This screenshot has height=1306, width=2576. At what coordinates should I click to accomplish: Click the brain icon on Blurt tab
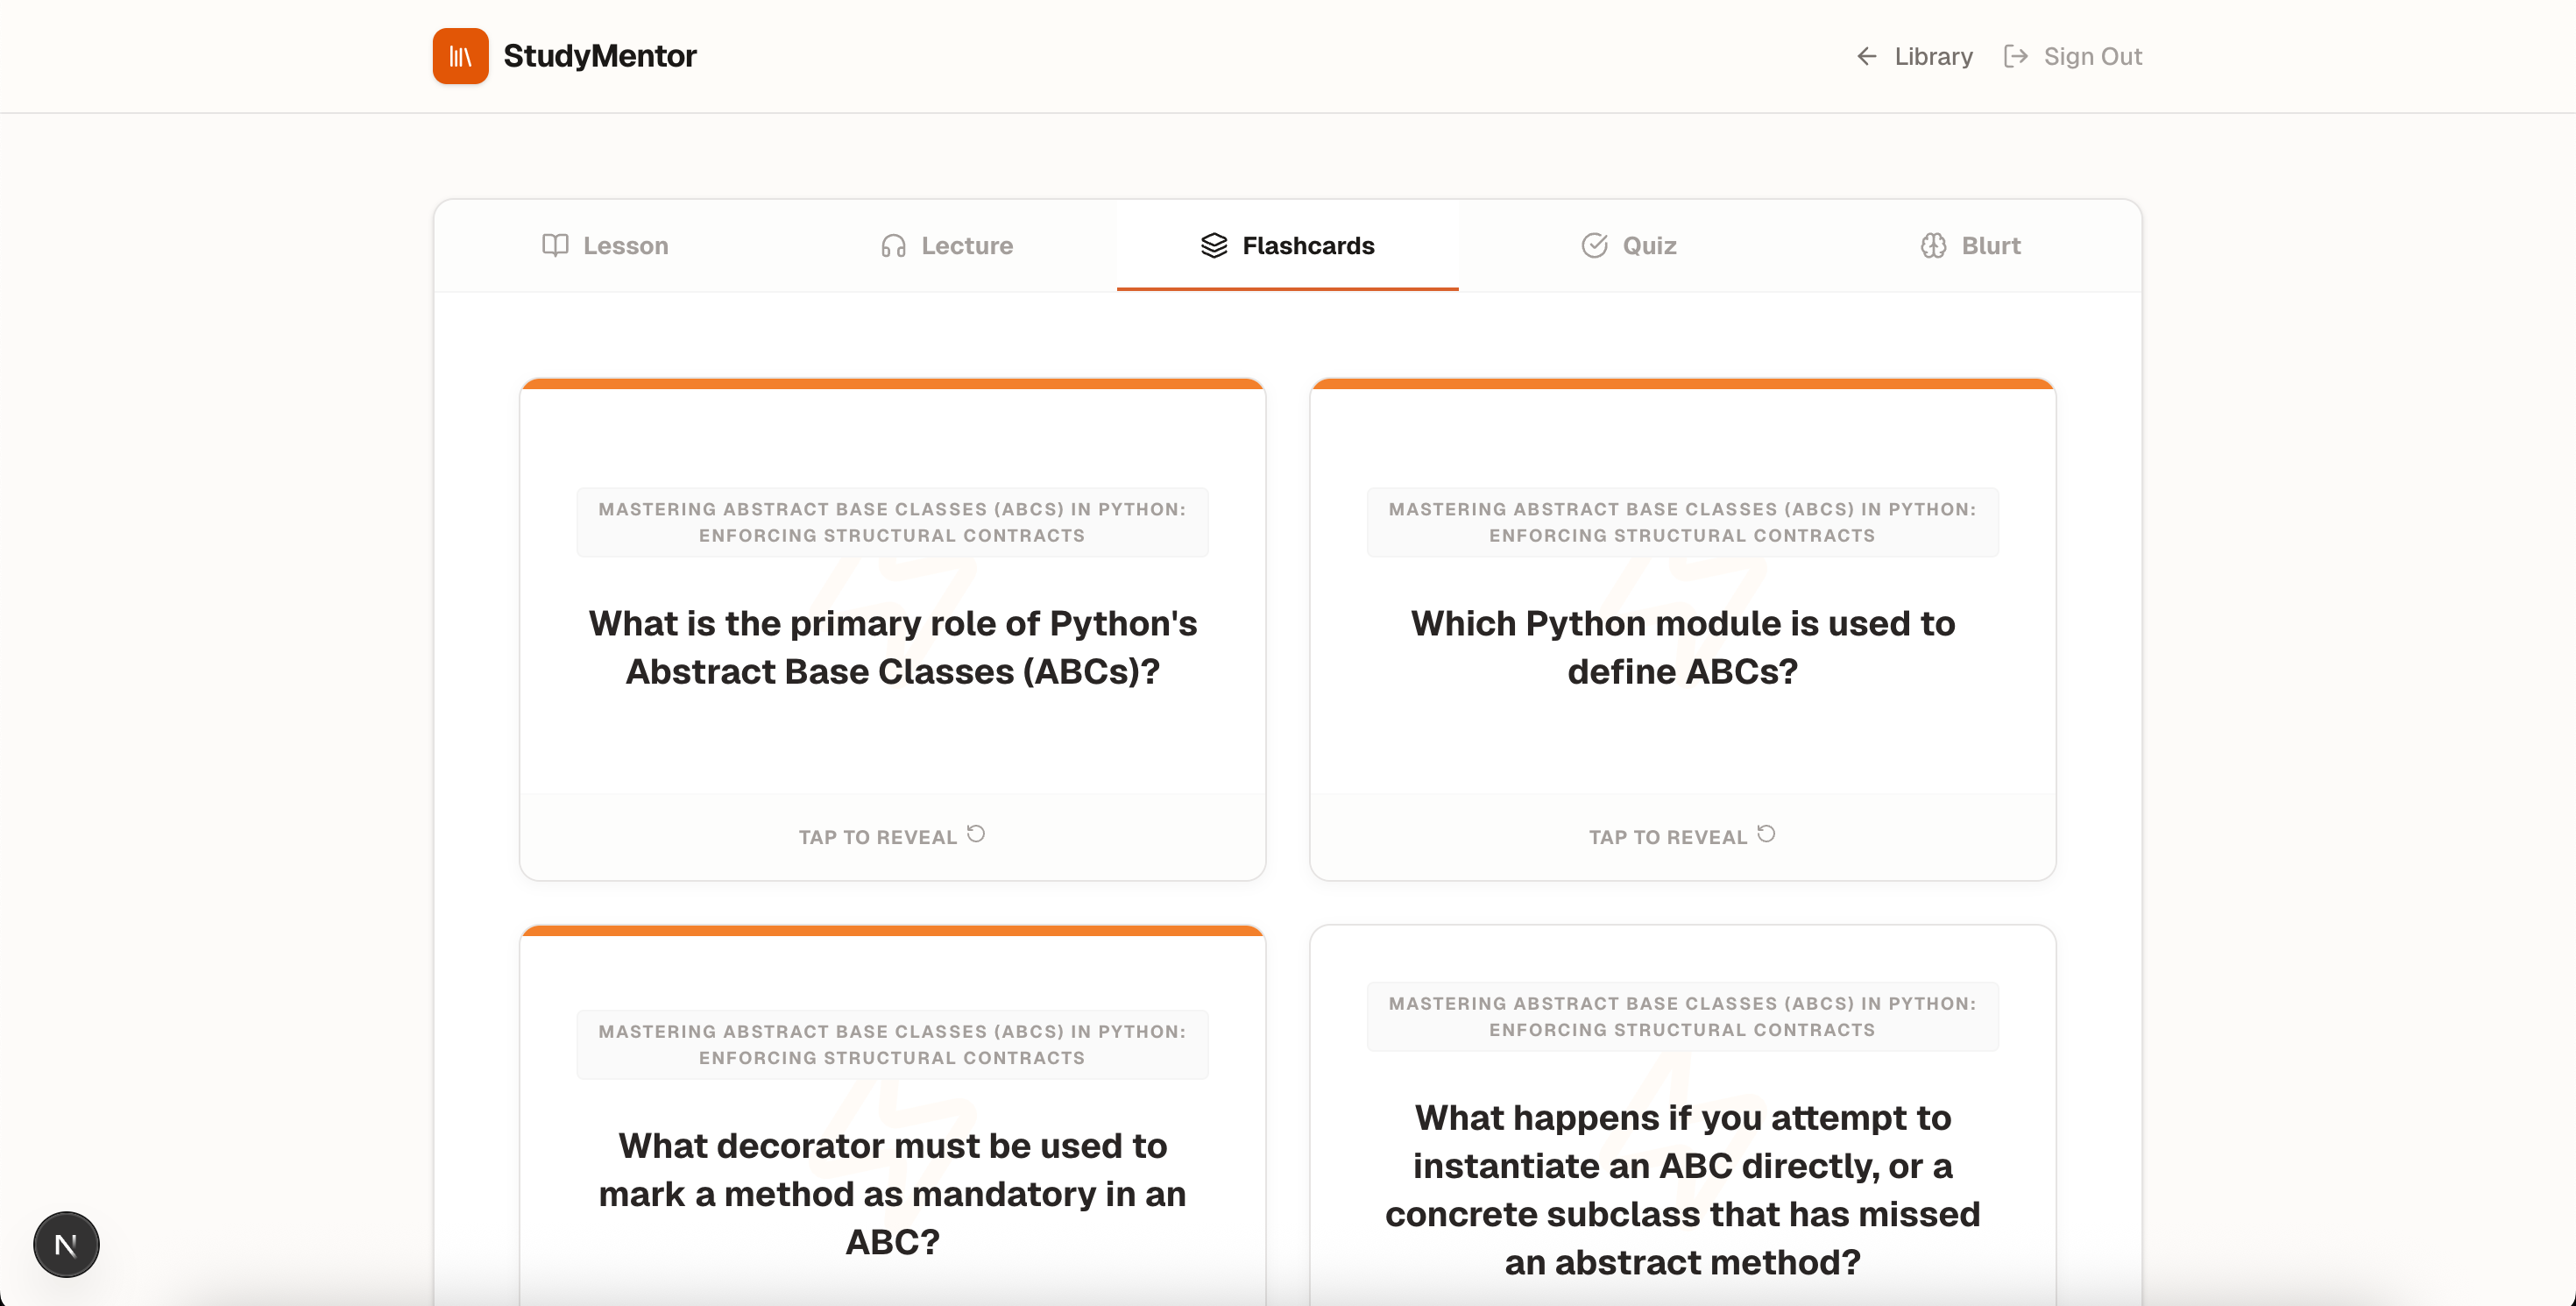click(1933, 245)
